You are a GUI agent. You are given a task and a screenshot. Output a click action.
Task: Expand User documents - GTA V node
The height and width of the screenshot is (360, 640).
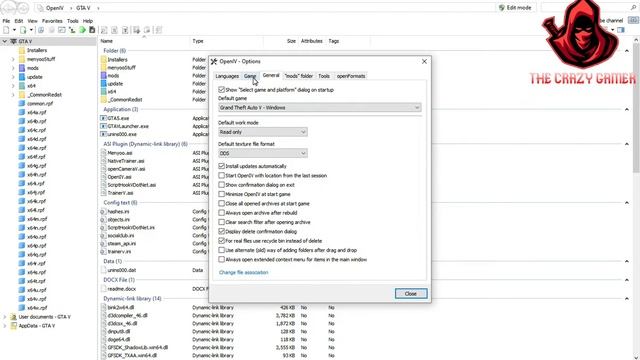point(4,317)
